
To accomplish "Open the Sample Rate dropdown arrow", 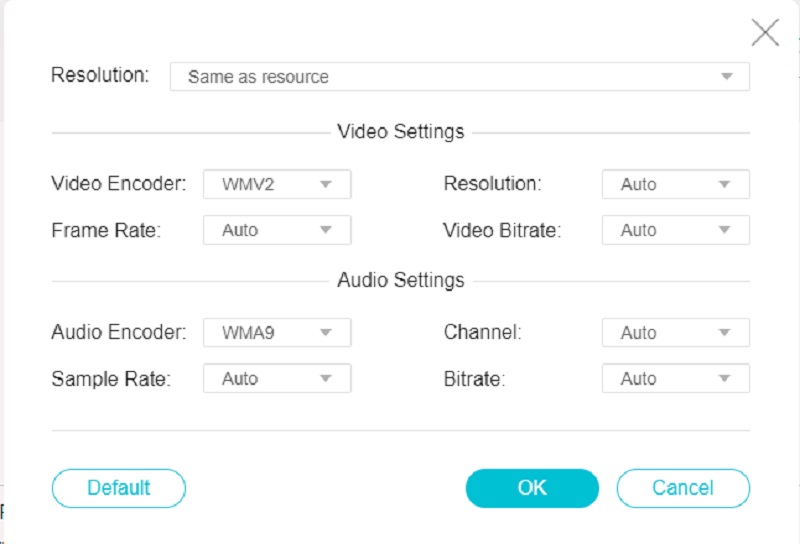I will click(x=326, y=379).
